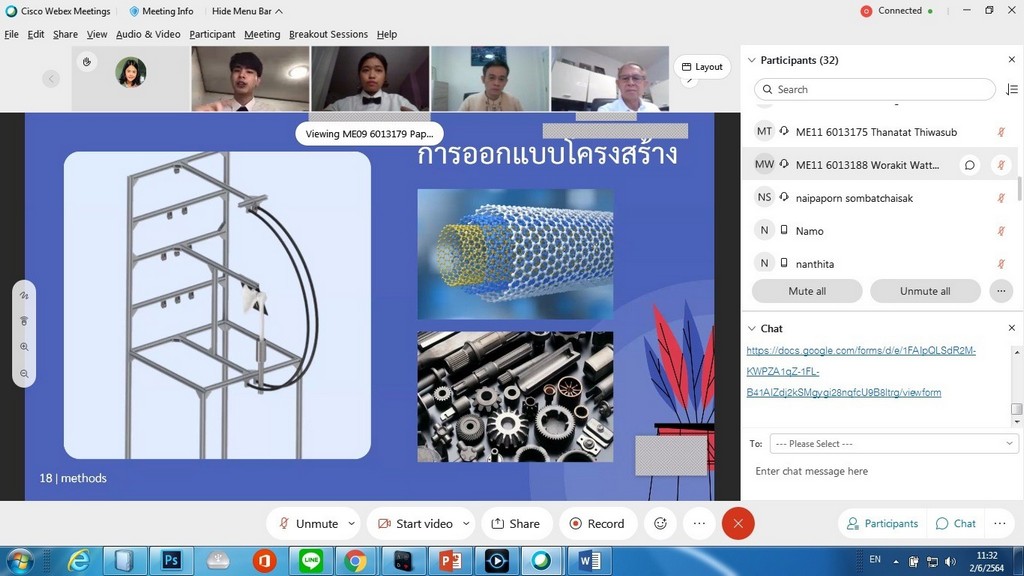Click zoom in icon on left toolbar

[x=24, y=347]
